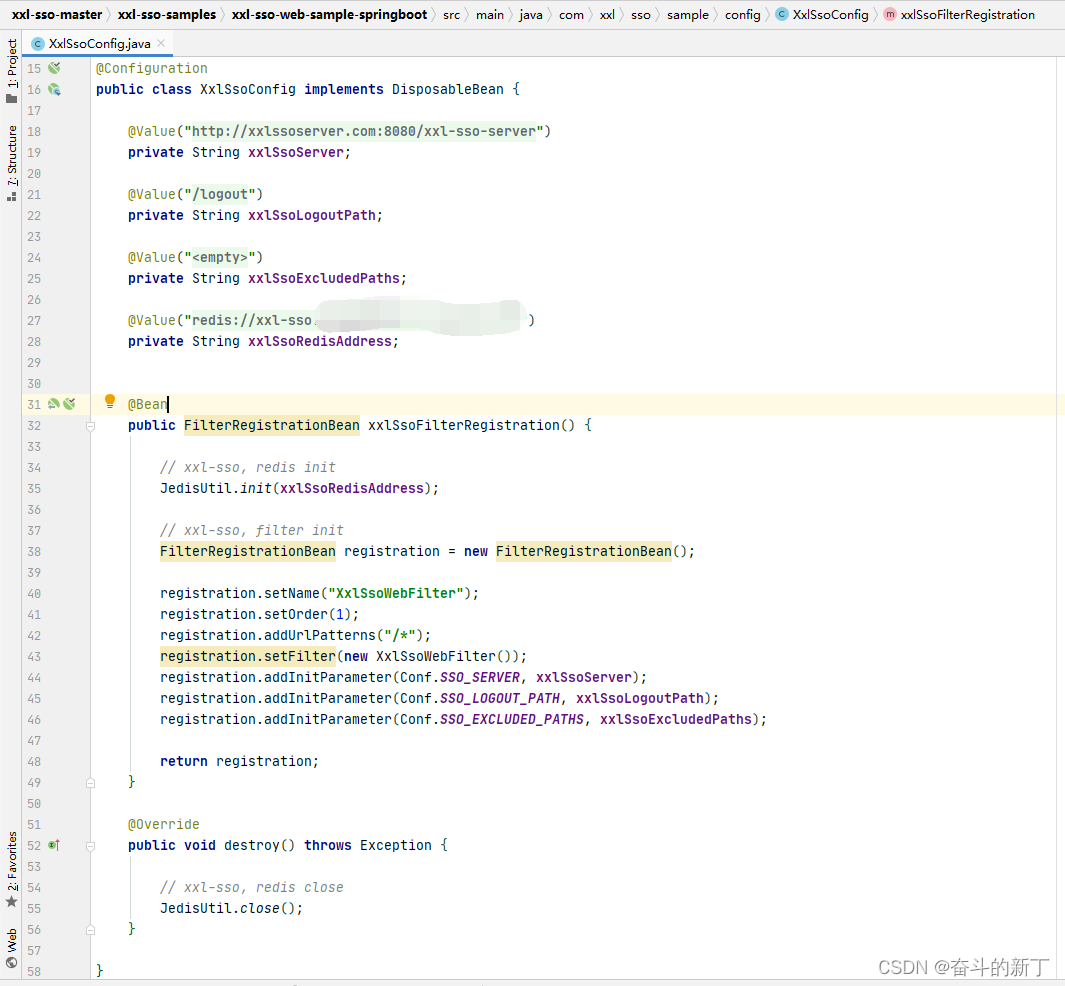Click the xxlSsoExcludedPaths field on line 25

[x=324, y=278]
